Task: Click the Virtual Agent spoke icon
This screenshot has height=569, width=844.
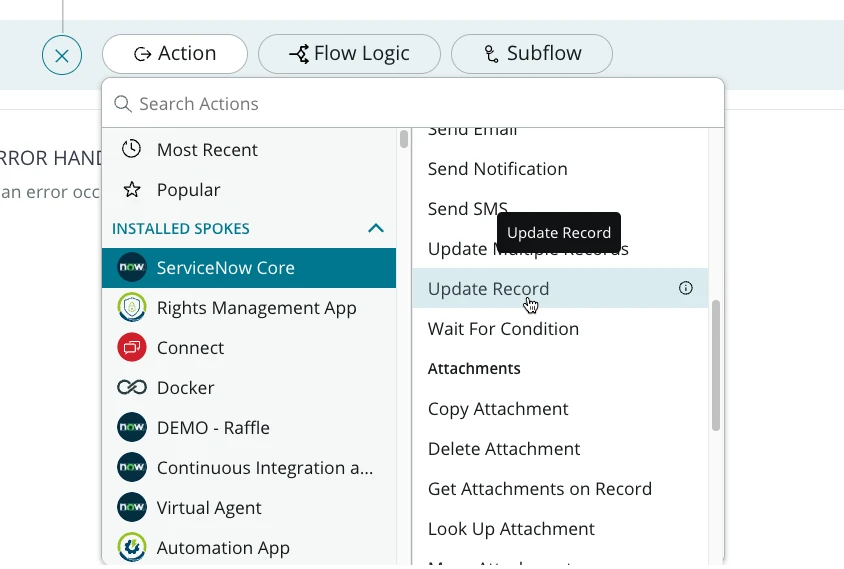Action: tap(132, 508)
